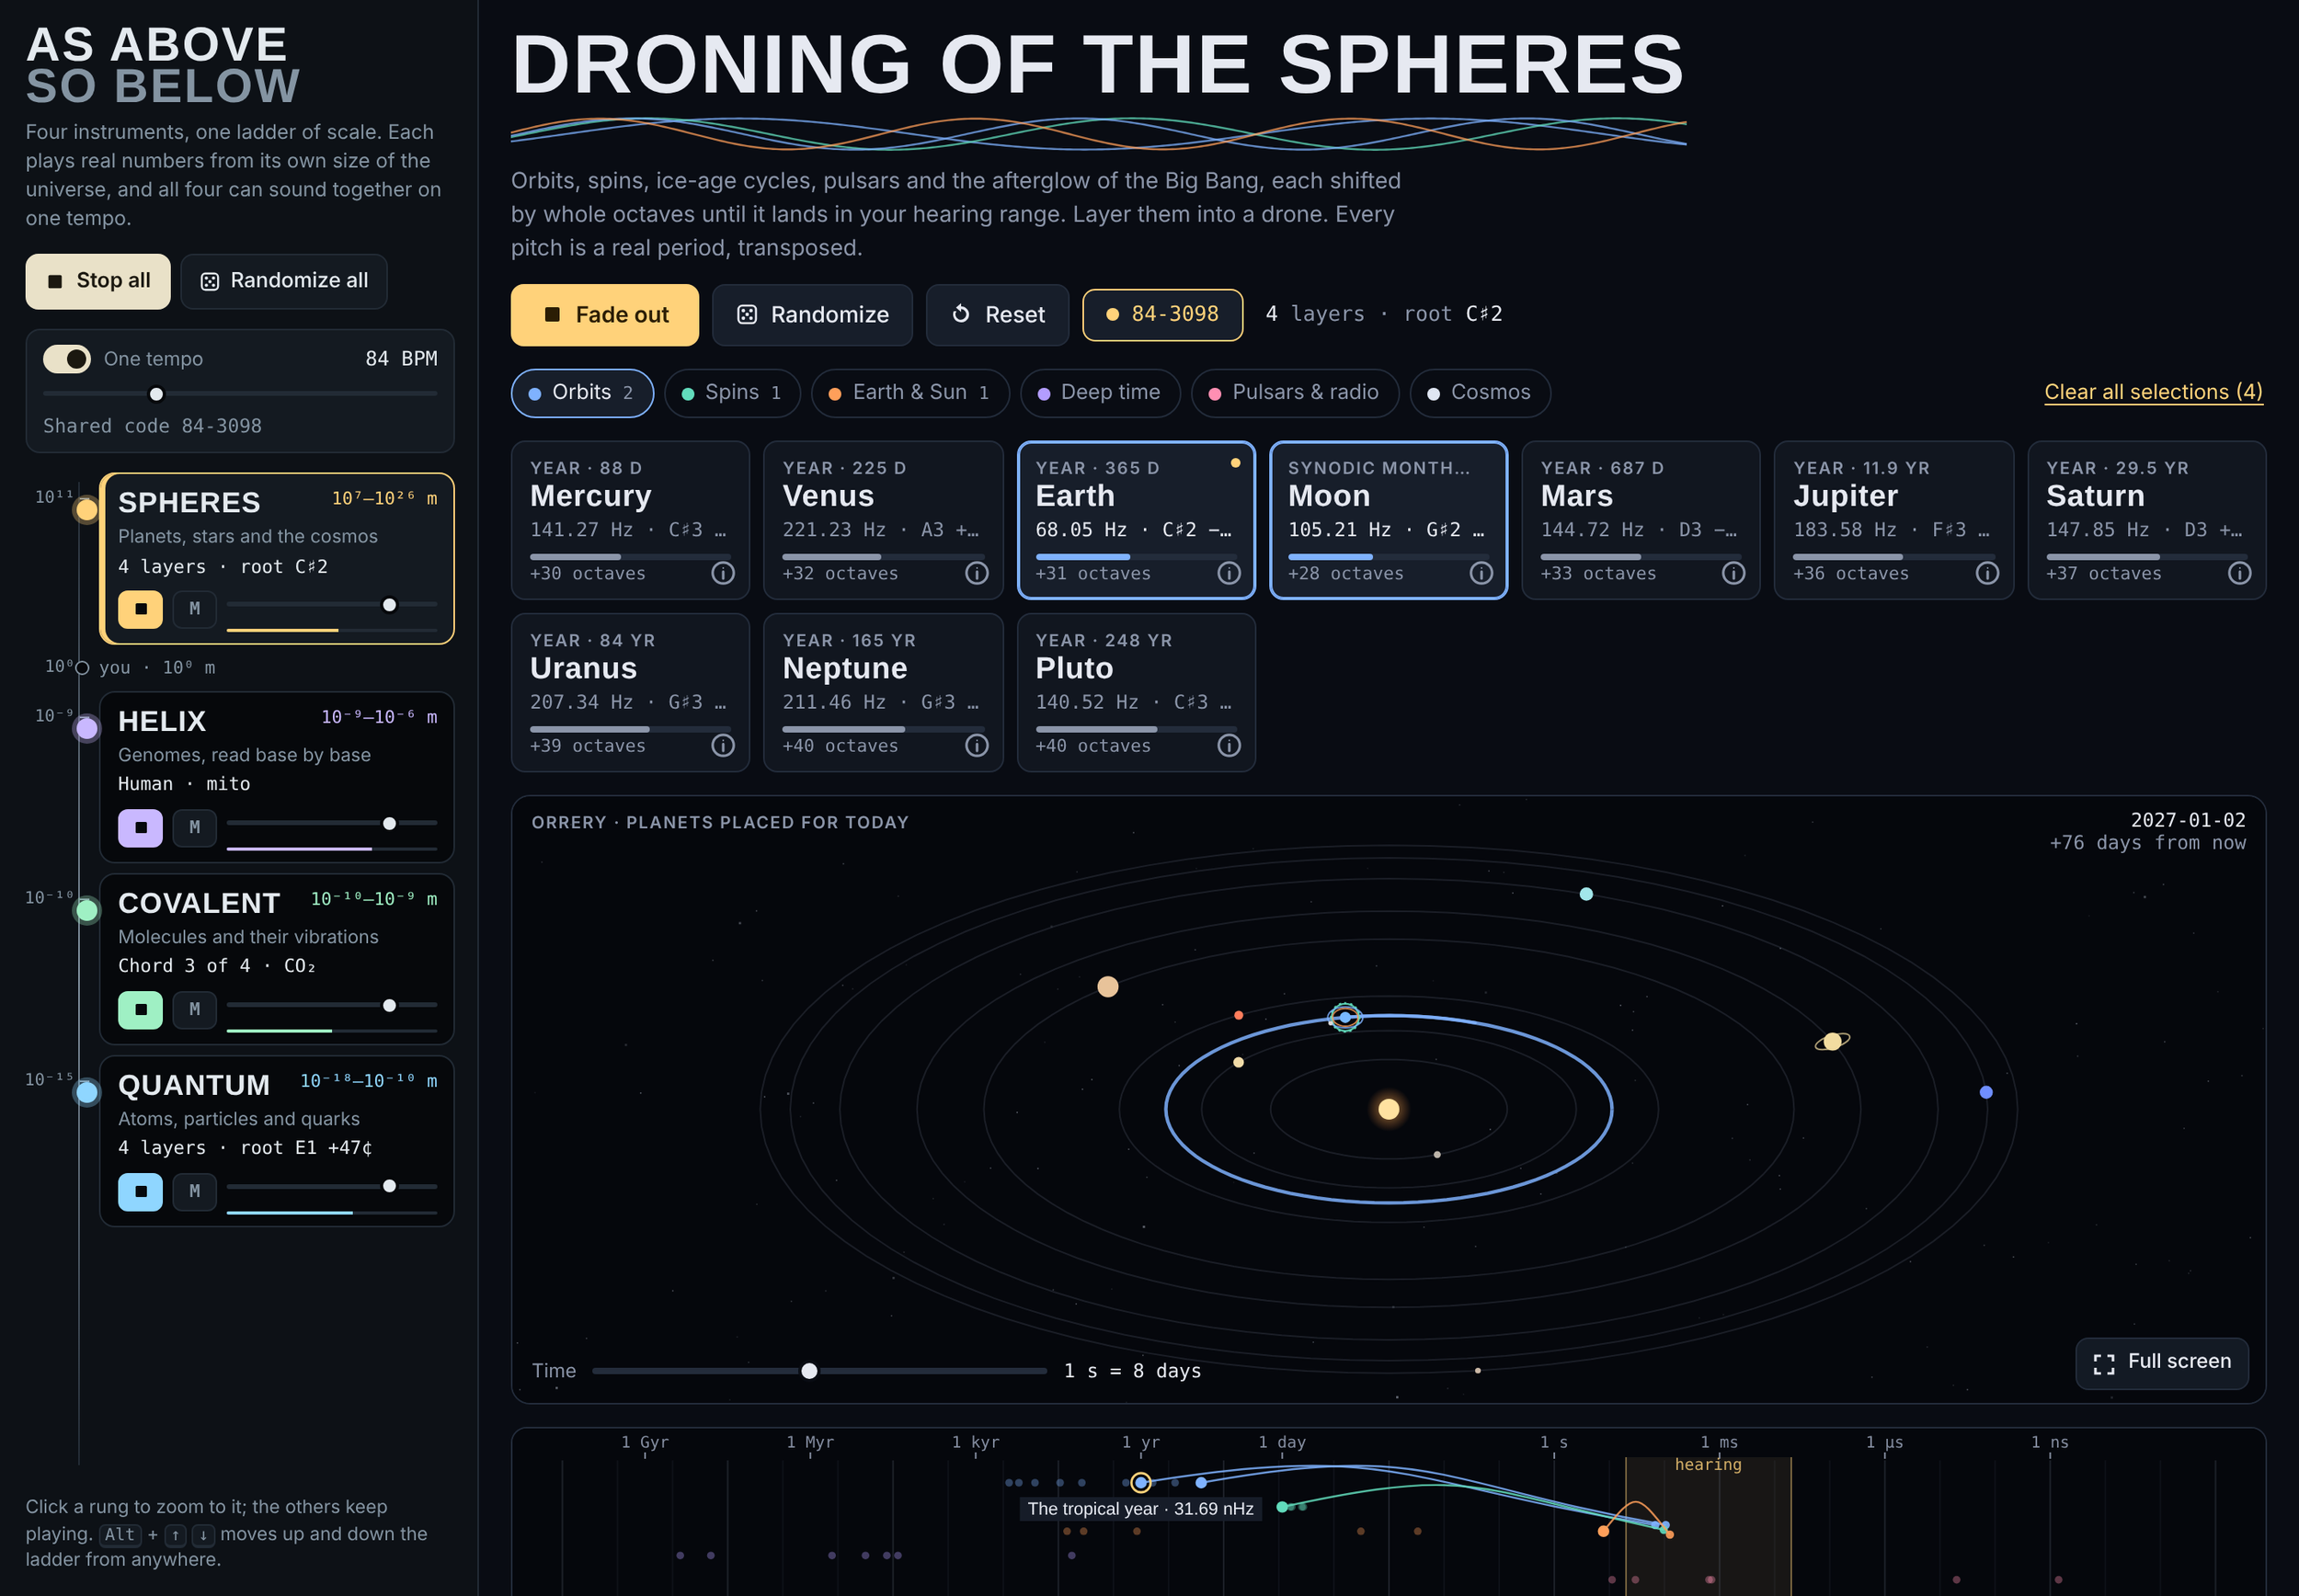2299x1596 pixels.
Task: Adjust the orrery Time slider
Action: [x=819, y=1370]
